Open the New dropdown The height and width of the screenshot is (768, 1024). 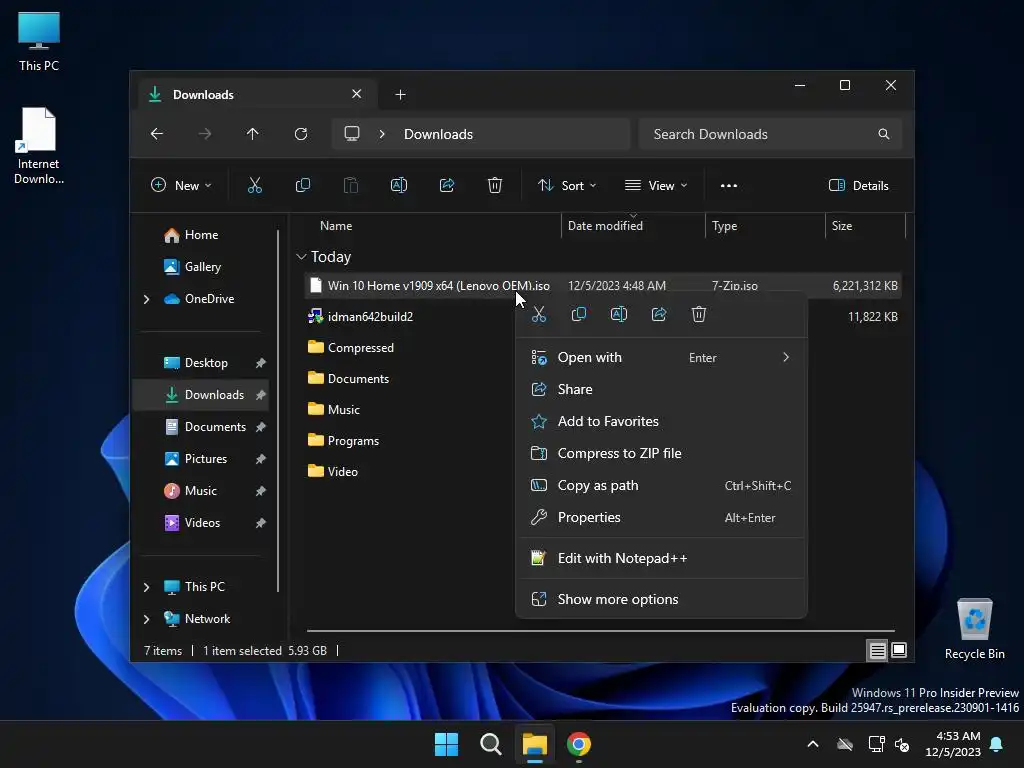[182, 185]
